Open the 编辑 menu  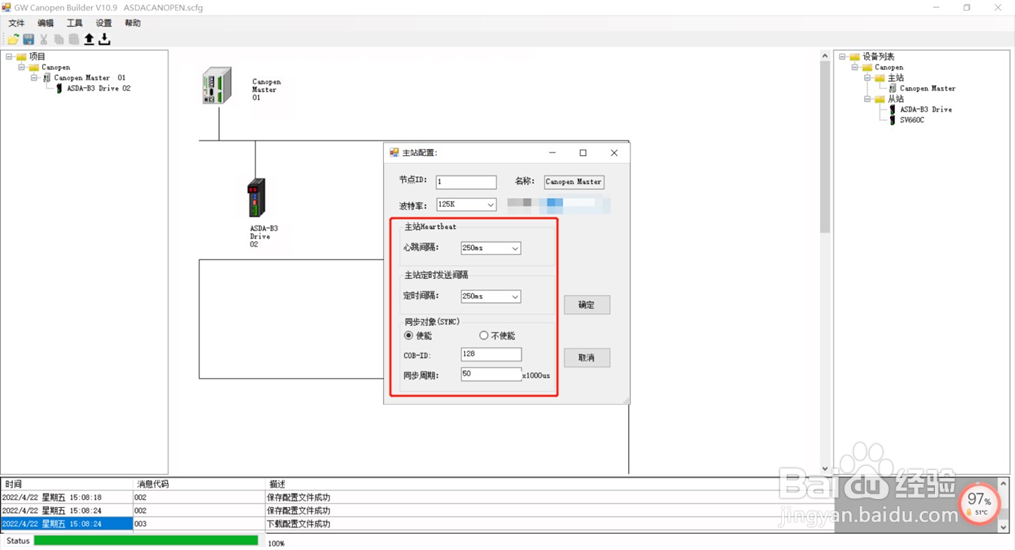coord(45,23)
